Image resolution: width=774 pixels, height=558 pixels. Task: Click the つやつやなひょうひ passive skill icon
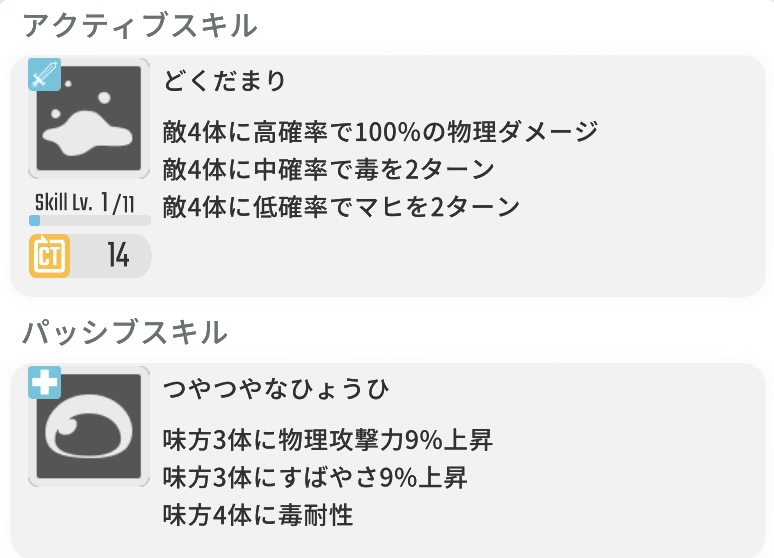tap(89, 426)
